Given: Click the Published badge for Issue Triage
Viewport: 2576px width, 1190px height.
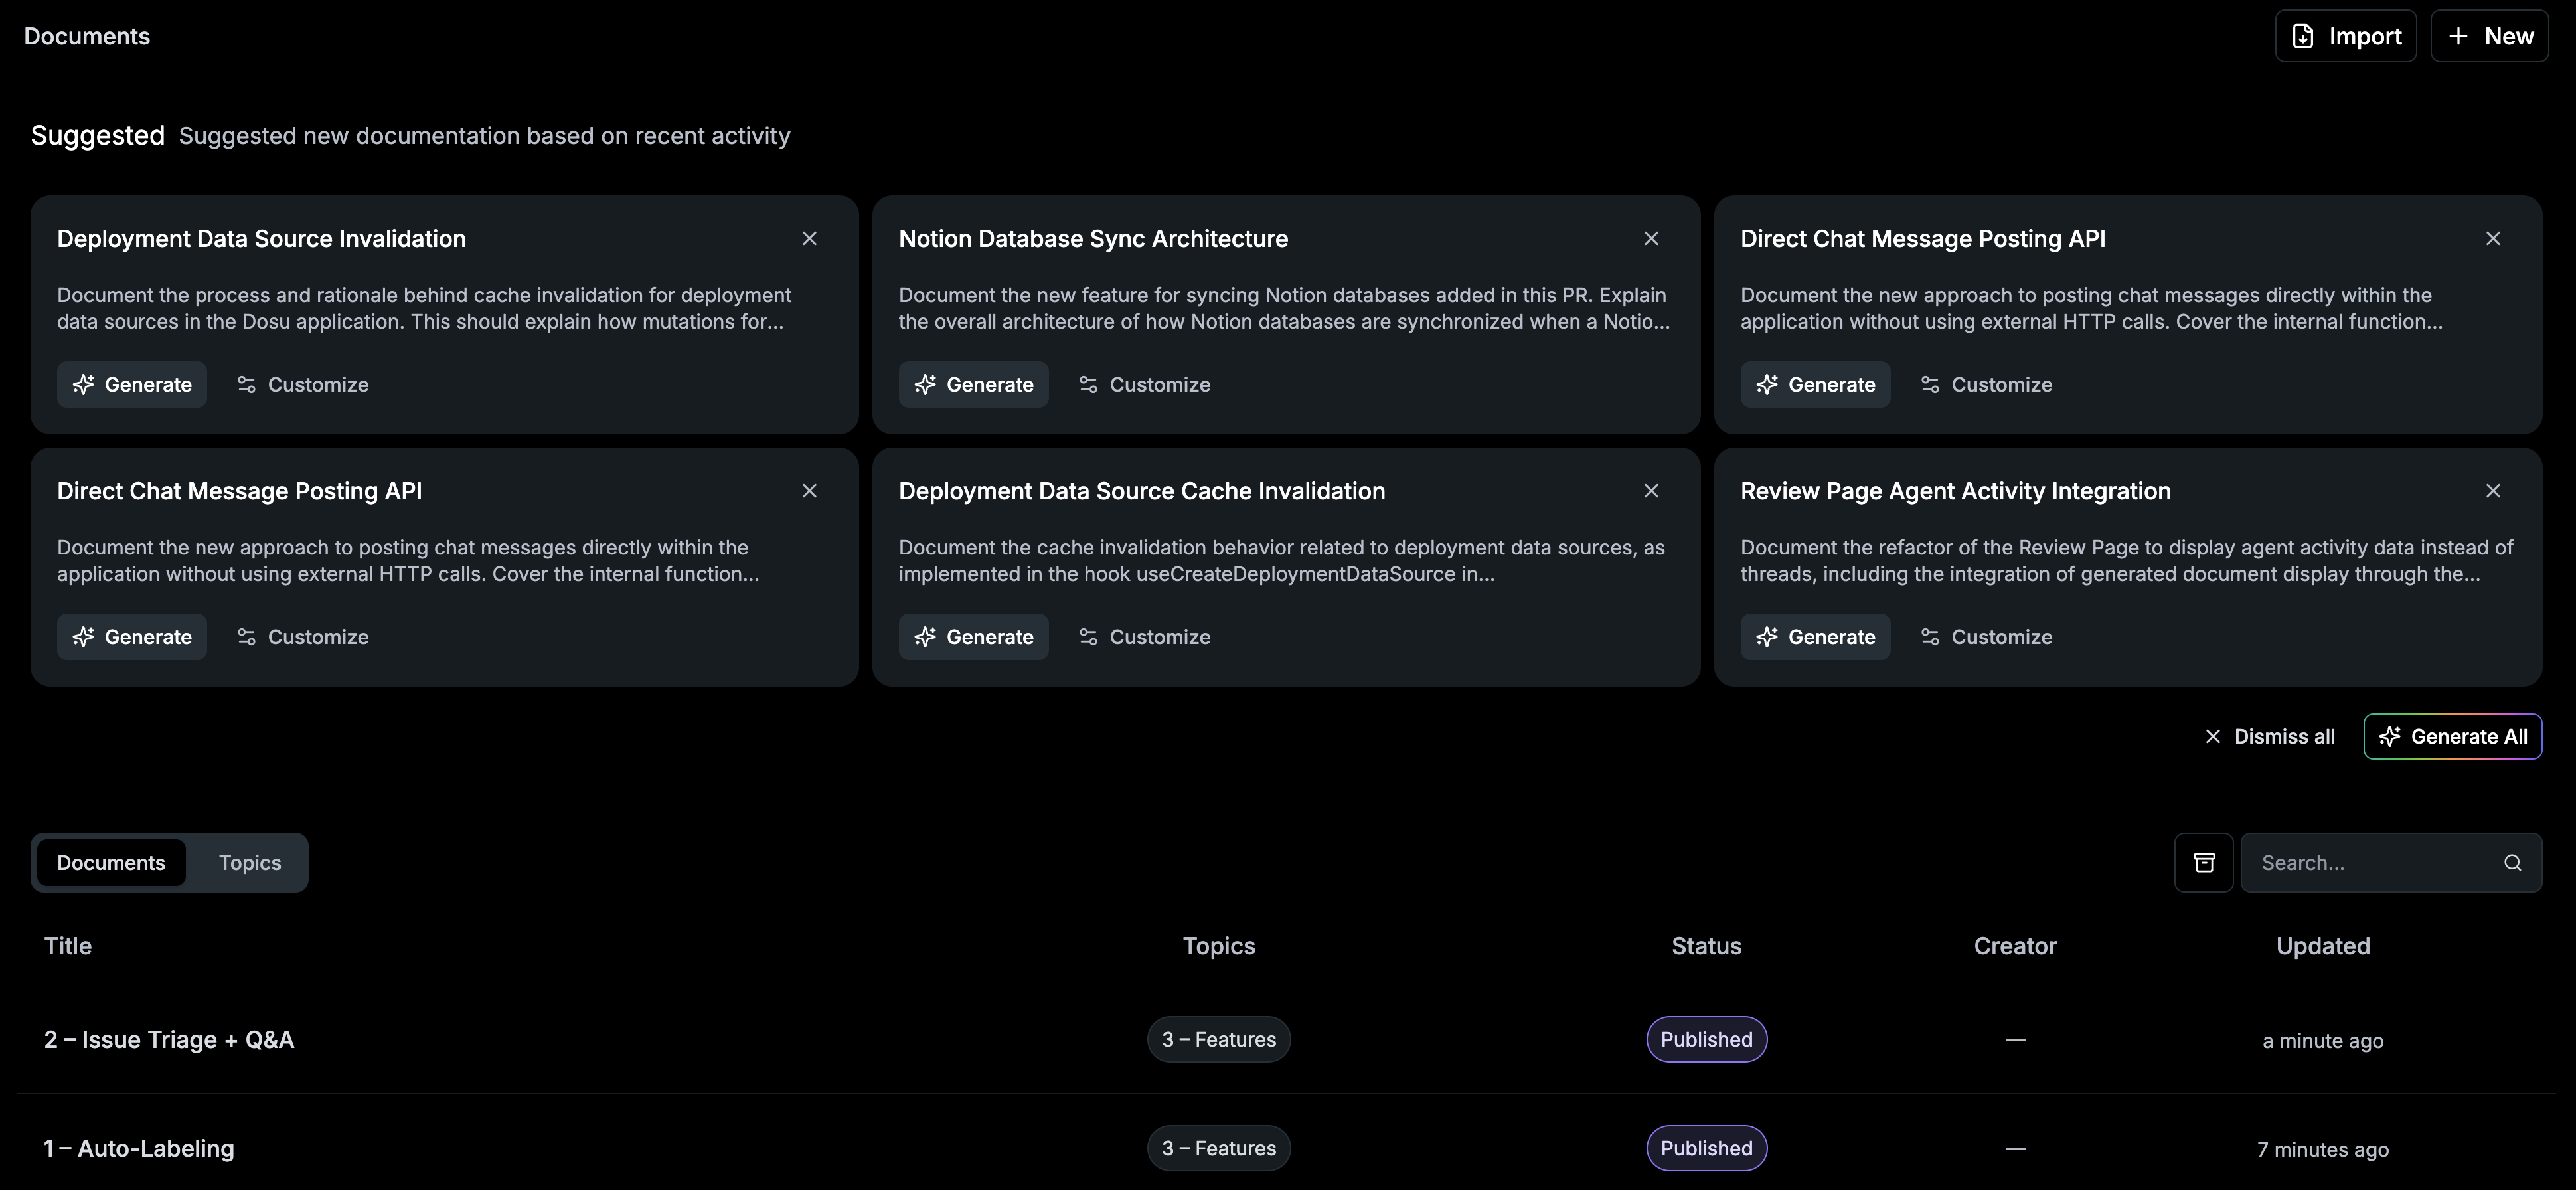Looking at the screenshot, I should point(1706,1039).
